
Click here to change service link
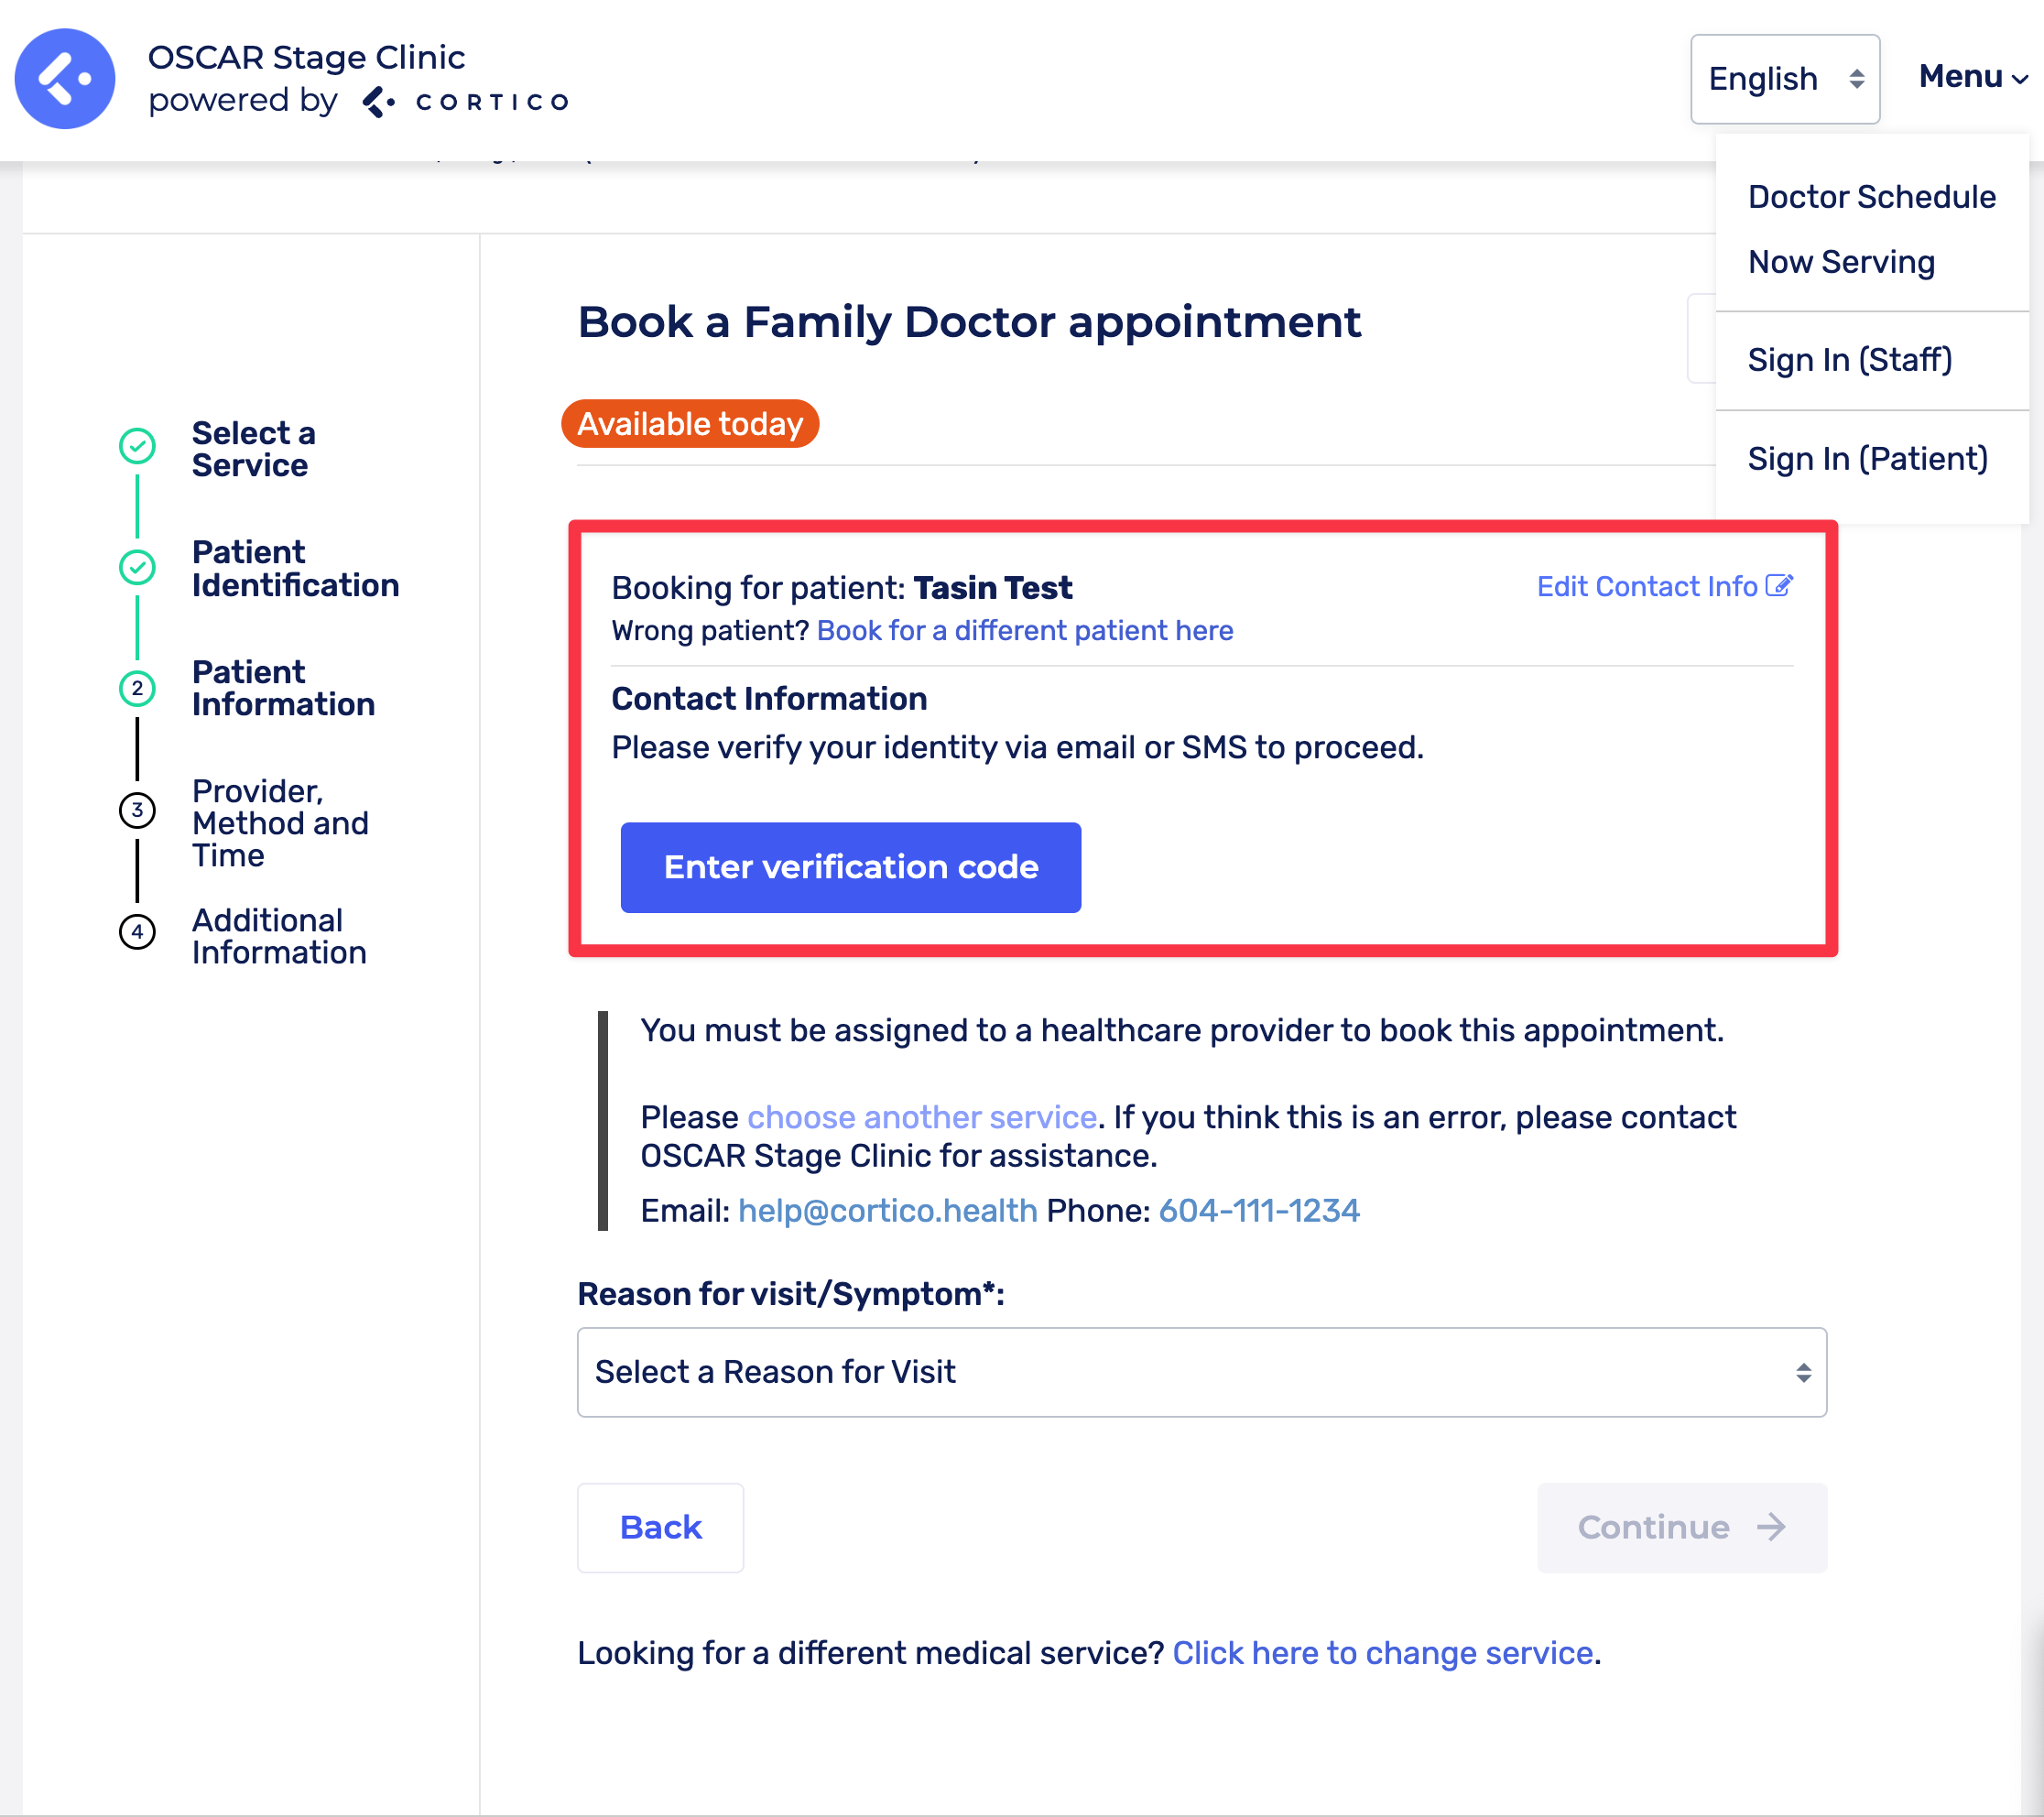[1382, 1653]
